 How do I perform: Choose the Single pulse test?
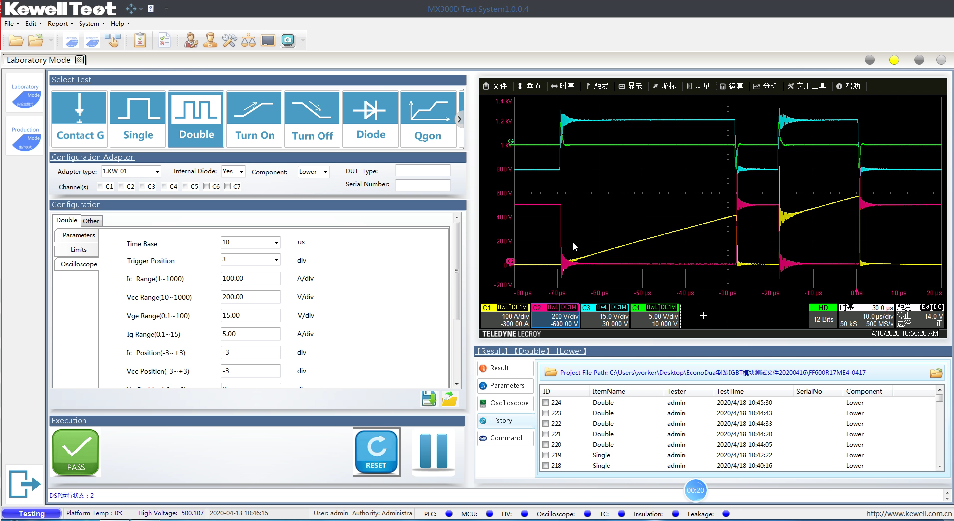138,119
